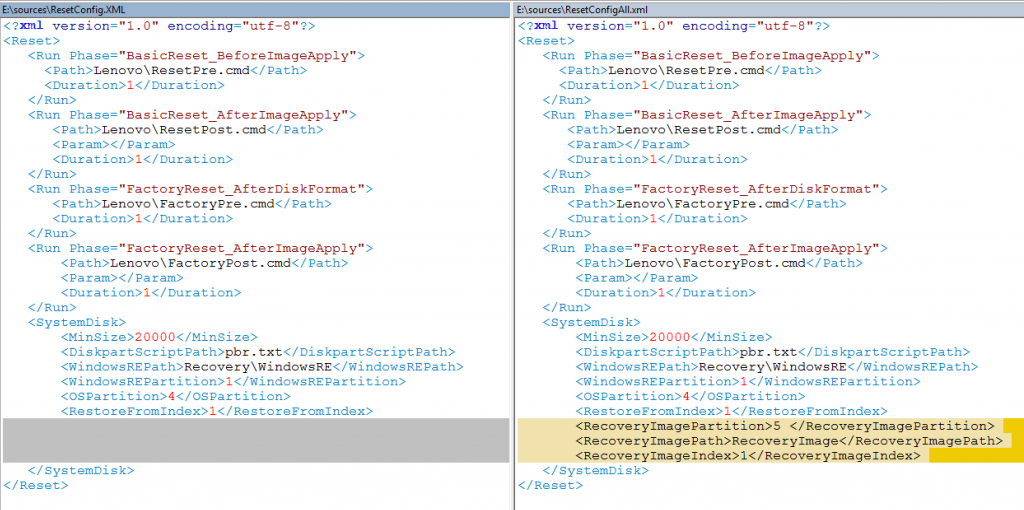Click Lenovo\FactoryPost.cmd path in ResetConfigAll.xml
The image size is (1024, 510).
[720, 263]
